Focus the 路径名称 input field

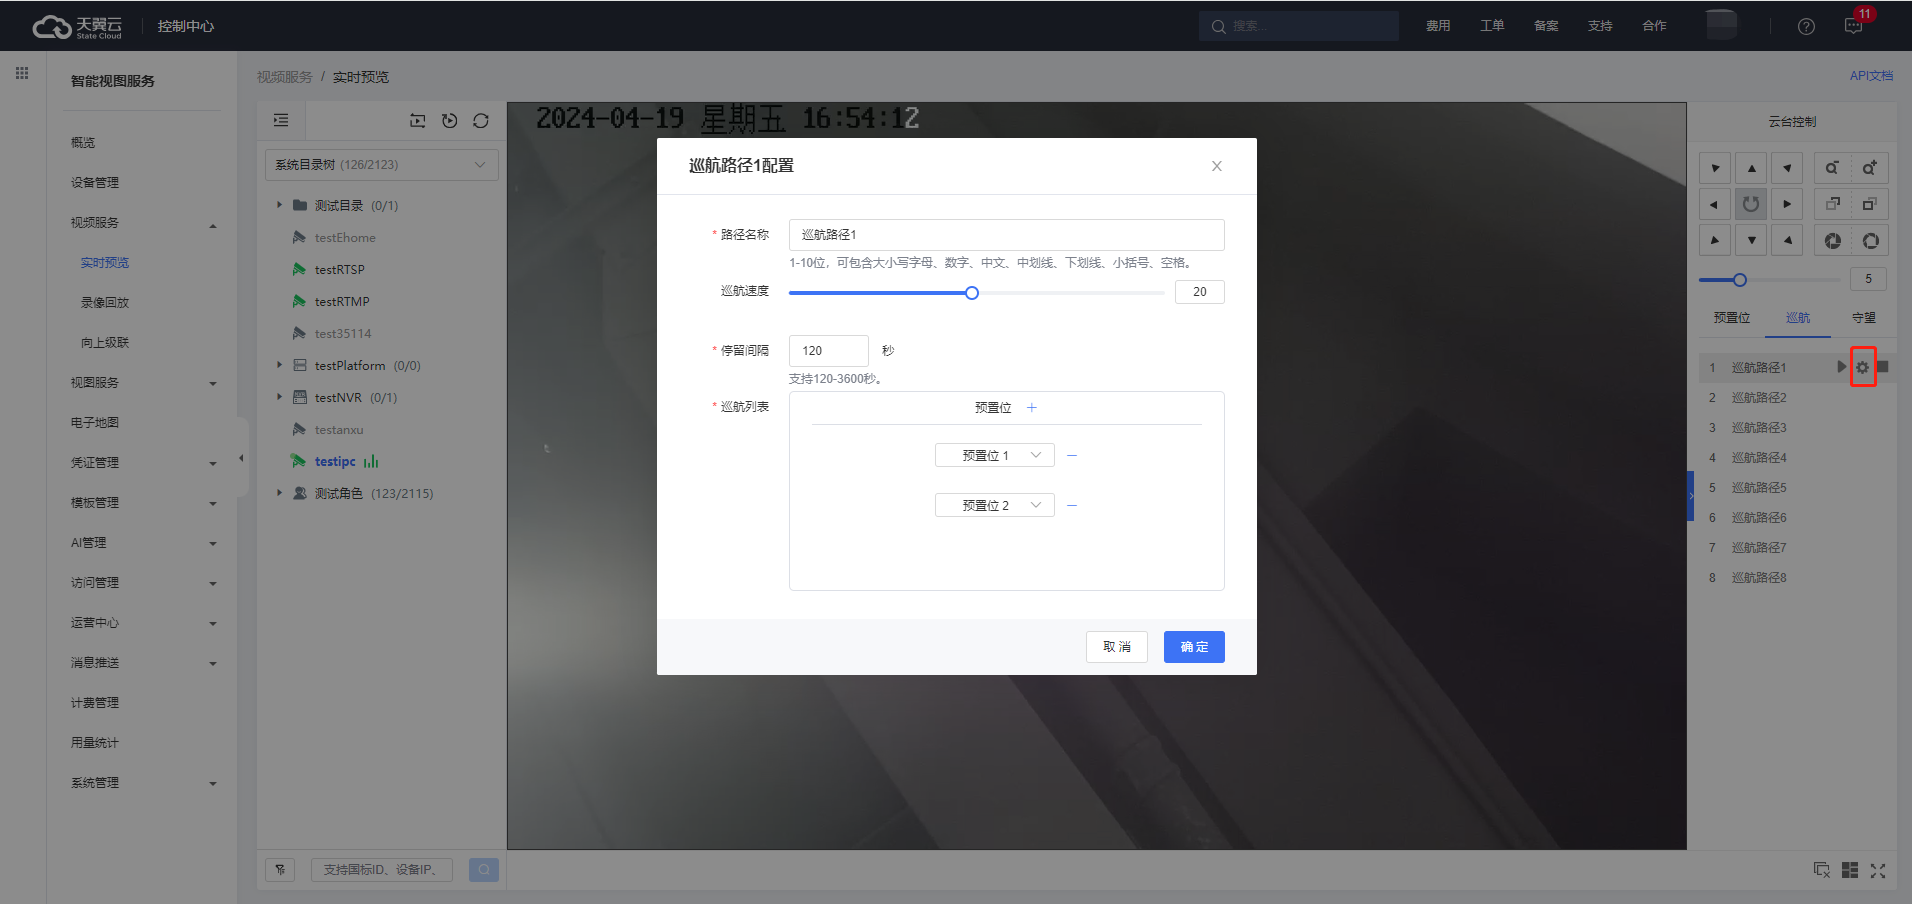[x=1007, y=235]
